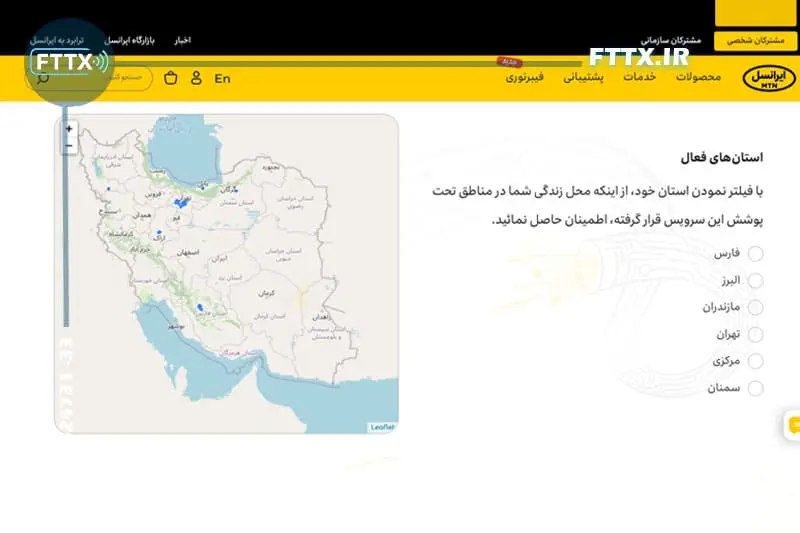The width and height of the screenshot is (800, 533).
Task: Open the فیبرنوری menu item
Action: tap(524, 78)
